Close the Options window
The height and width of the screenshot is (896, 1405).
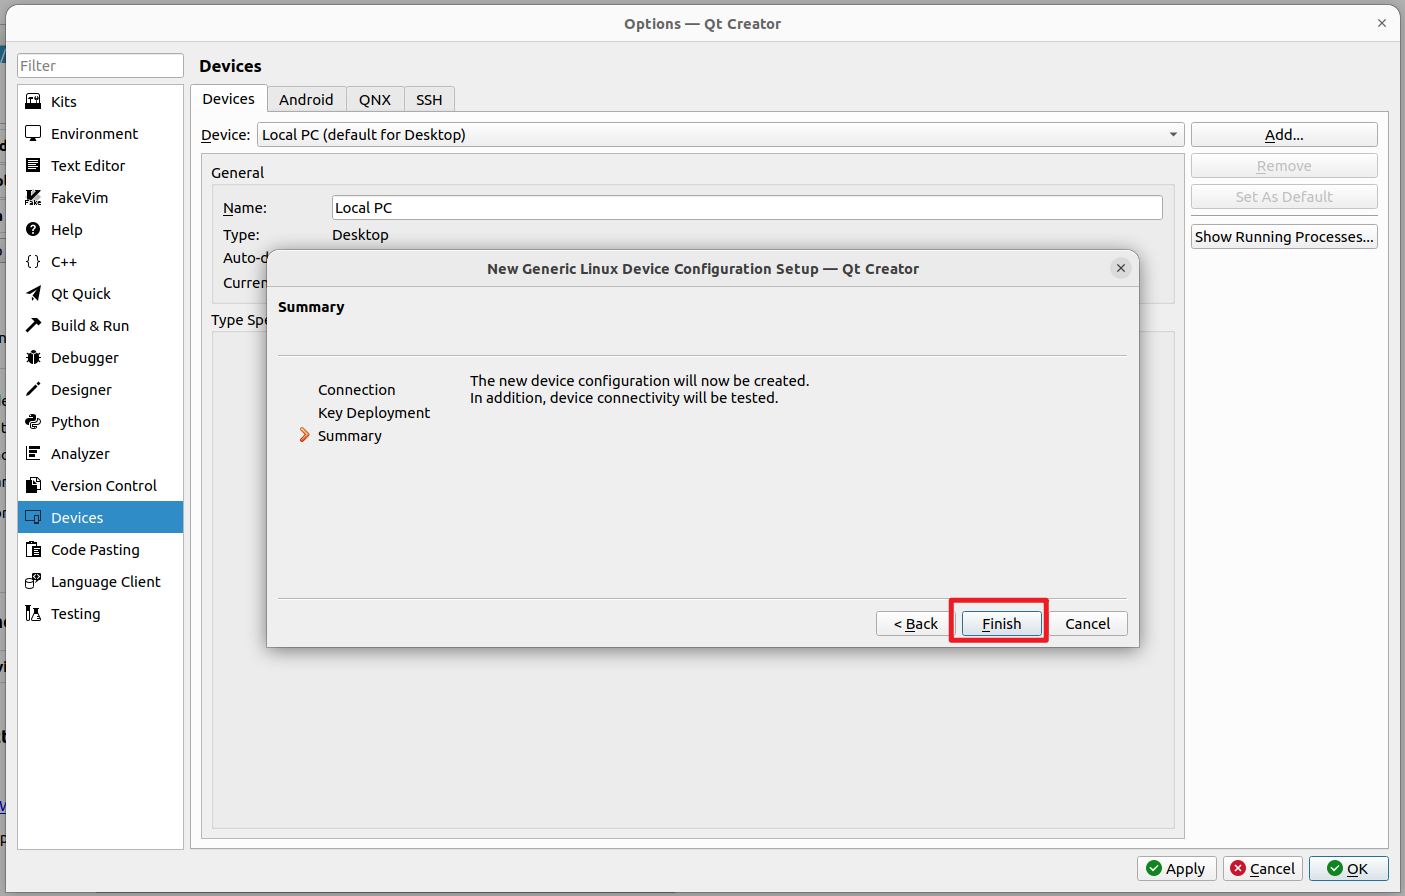coord(1382,23)
